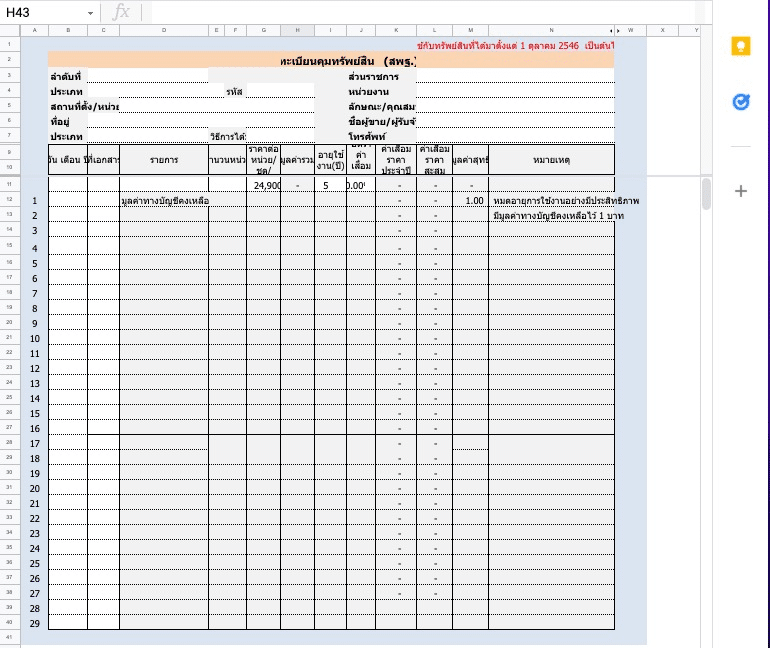Click the cell containing 1.00

[470, 200]
